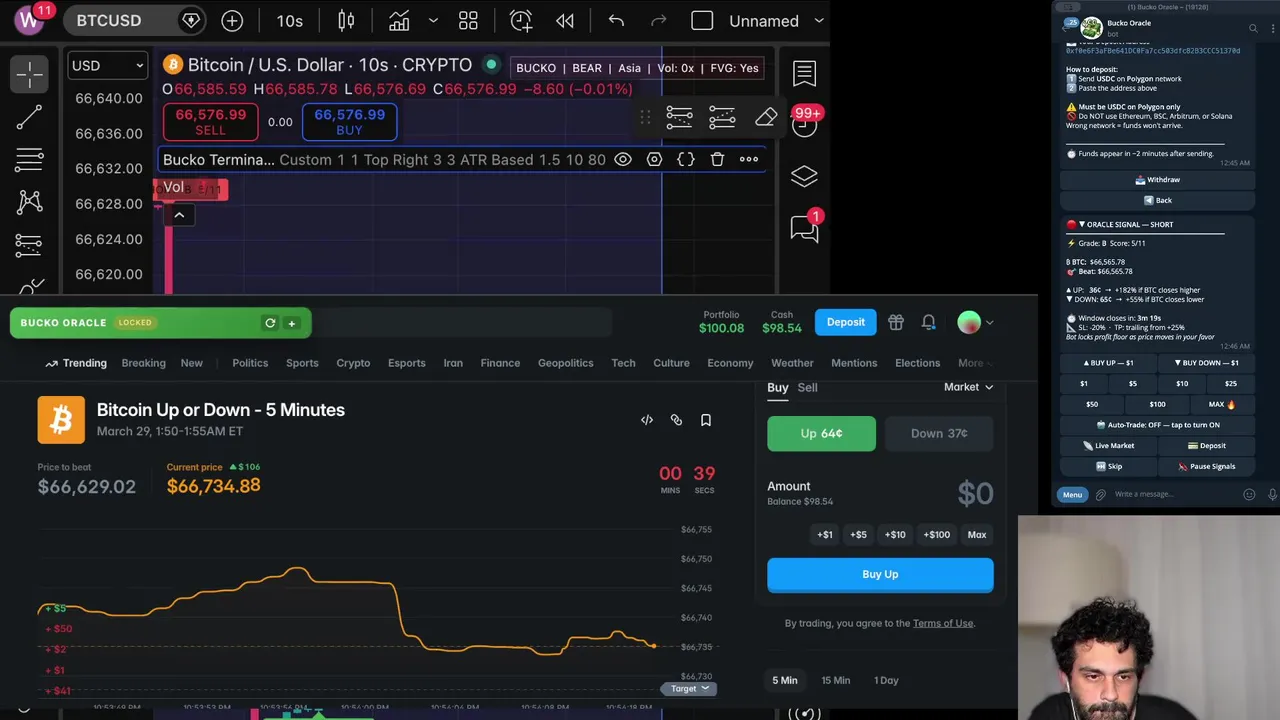Open the USD currency dropdown

(x=108, y=66)
